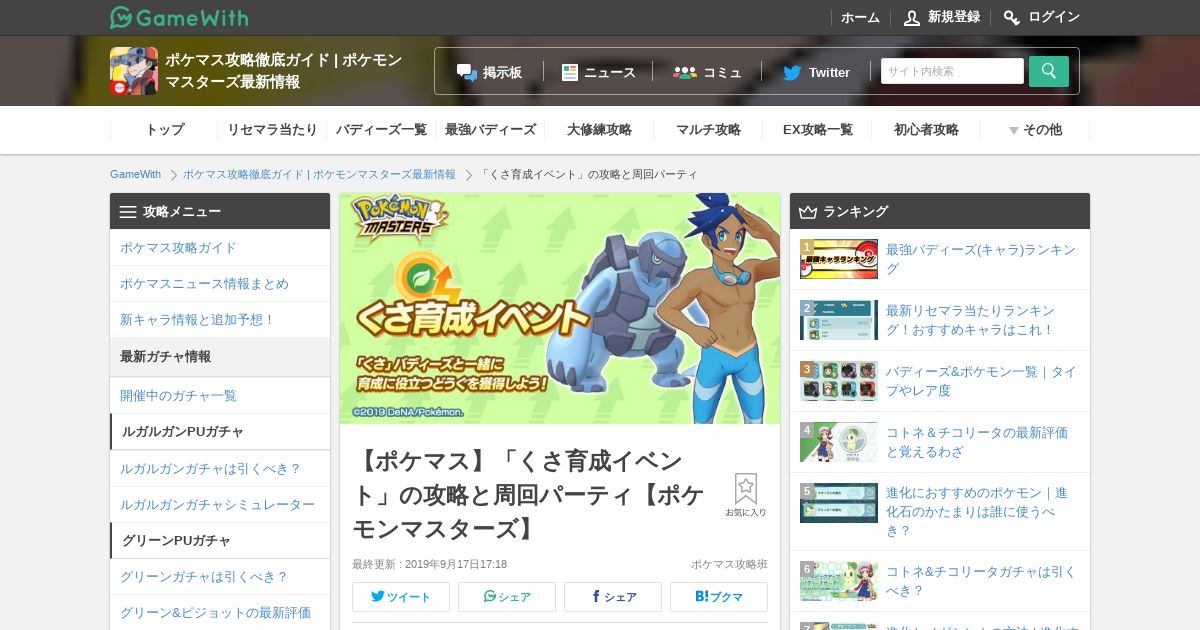
Task: Click the Facebook シェア button
Action: 613,597
